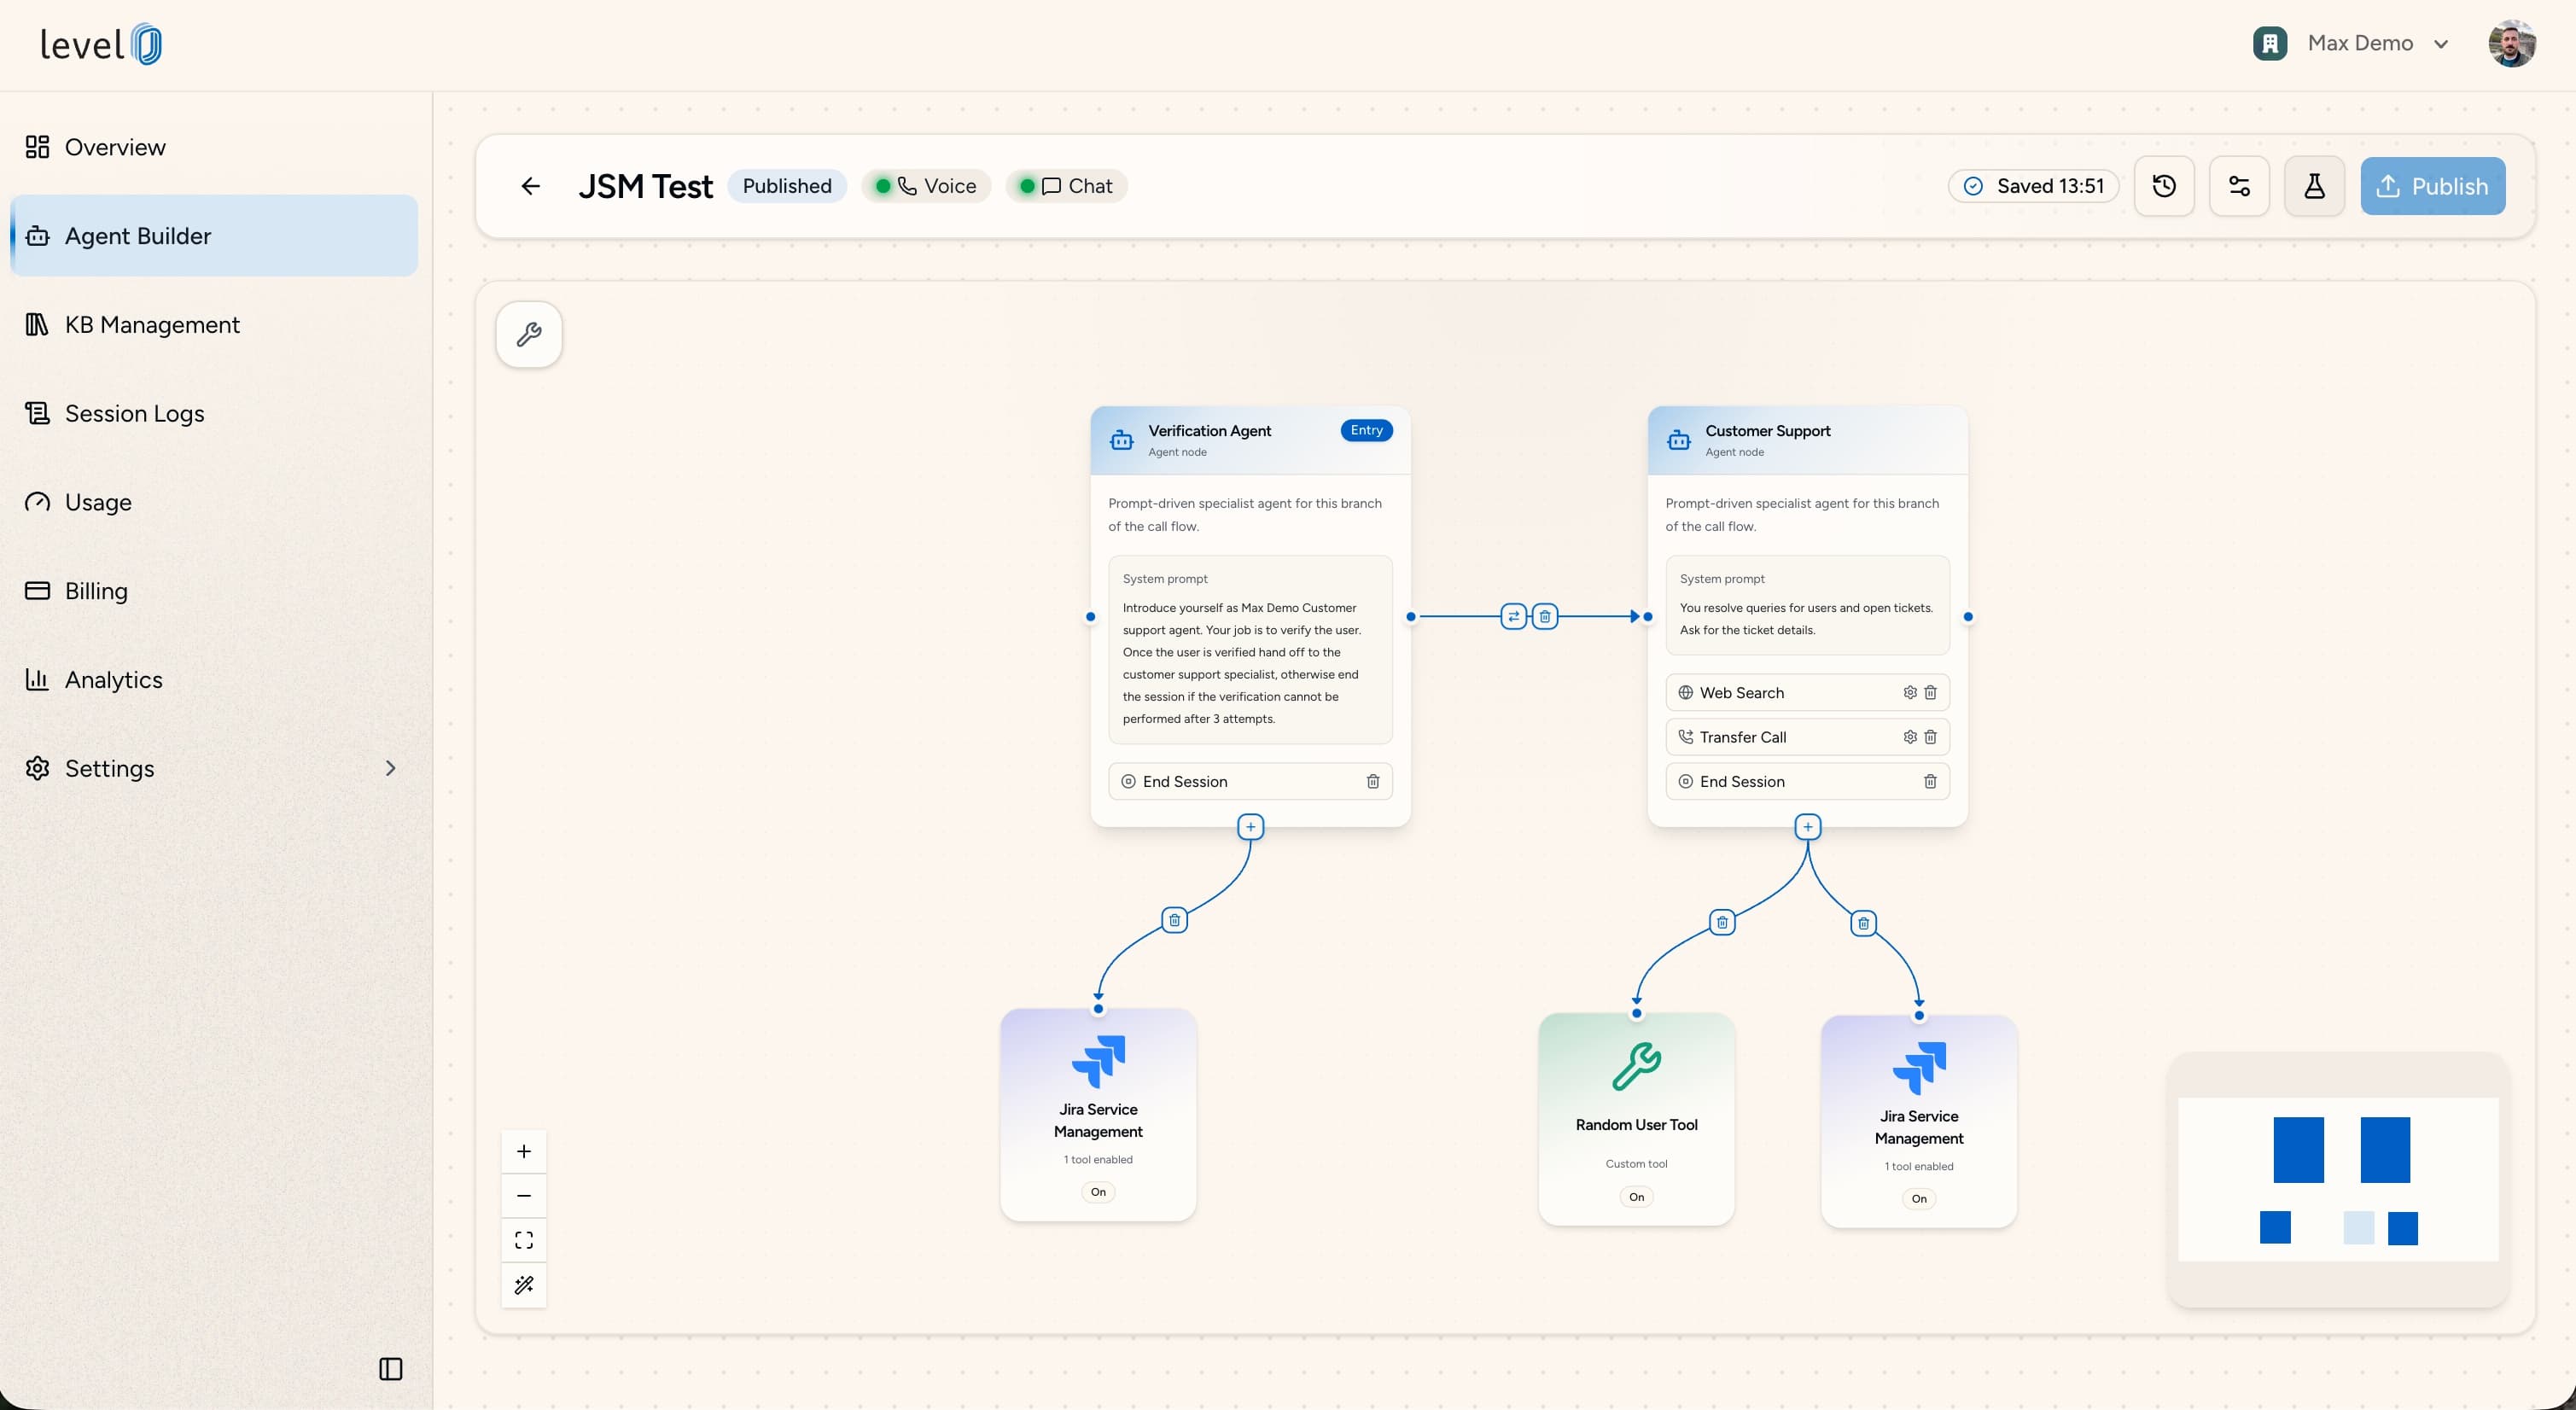Viewport: 2576px width, 1410px height.
Task: Open Transfer Call gear settings
Action: tap(1910, 737)
